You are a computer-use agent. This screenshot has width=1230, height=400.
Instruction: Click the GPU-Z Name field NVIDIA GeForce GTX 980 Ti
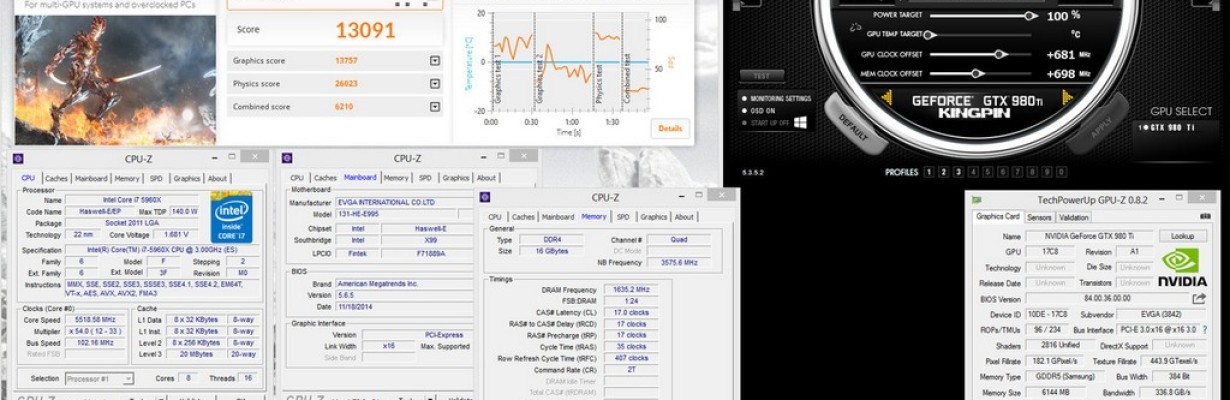pyautogui.click(x=1090, y=236)
